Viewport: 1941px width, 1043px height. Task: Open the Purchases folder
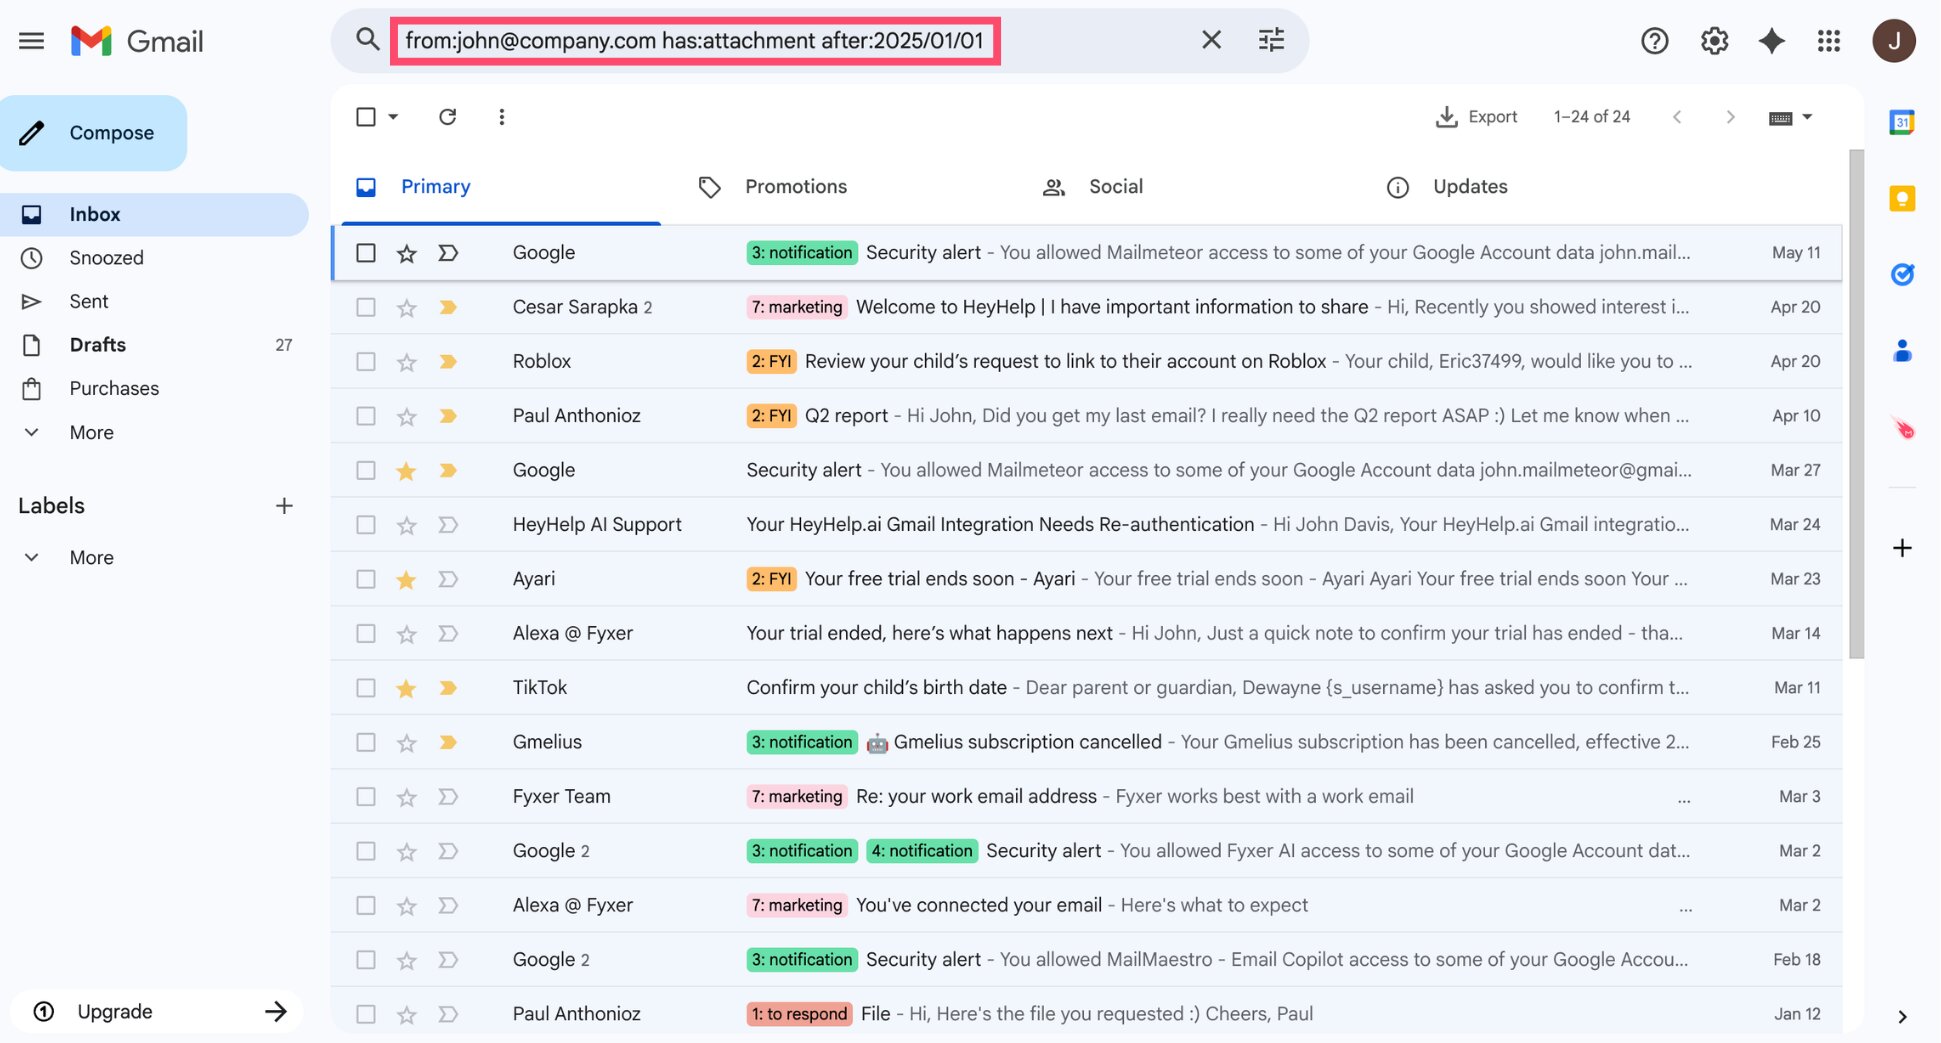click(154, 389)
